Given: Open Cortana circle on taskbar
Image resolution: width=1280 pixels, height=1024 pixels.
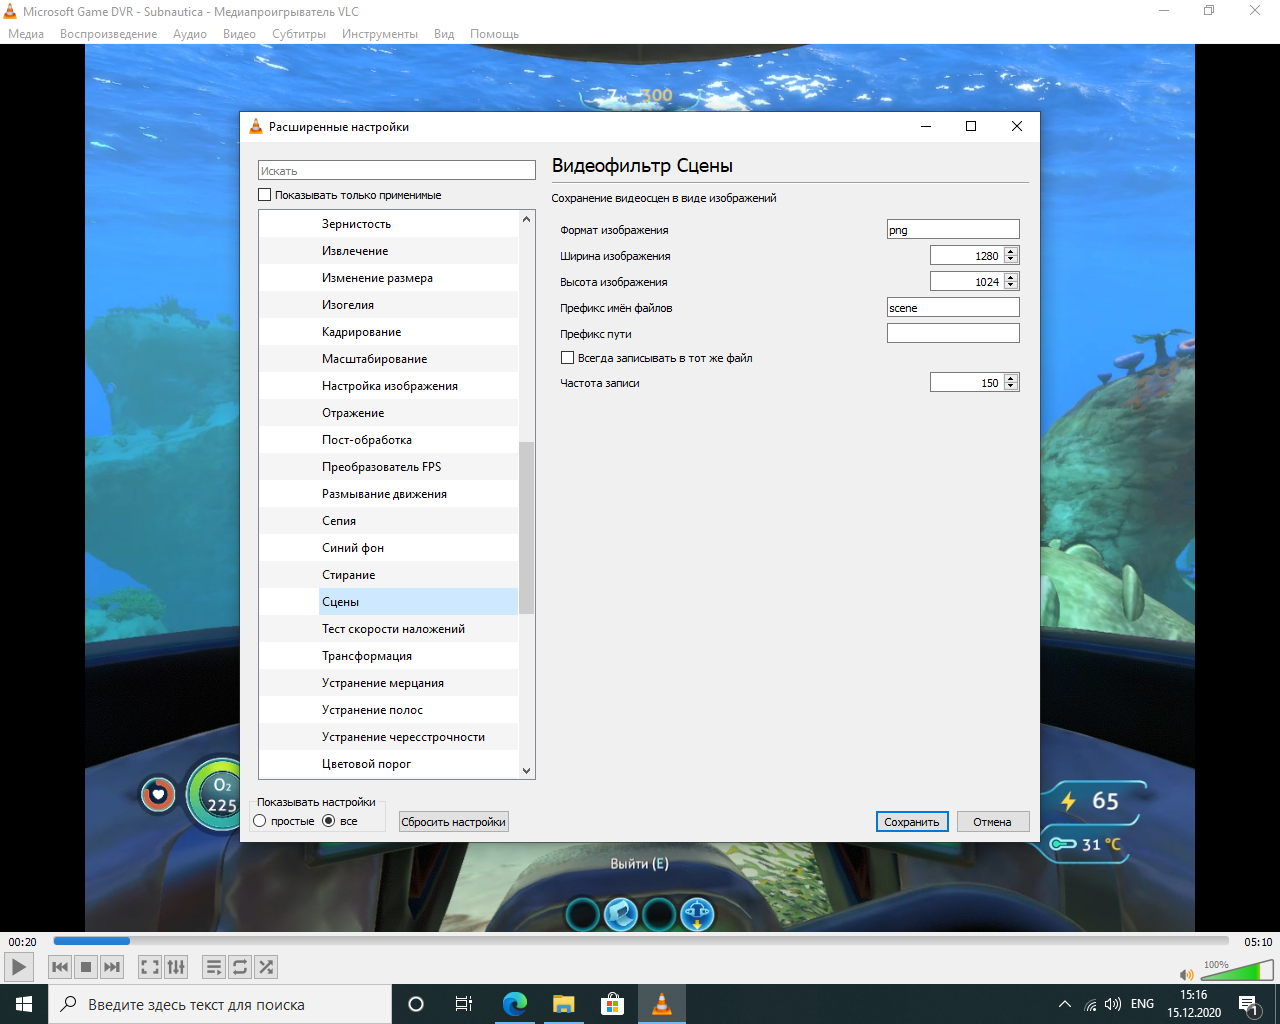Looking at the screenshot, I should tap(416, 1004).
